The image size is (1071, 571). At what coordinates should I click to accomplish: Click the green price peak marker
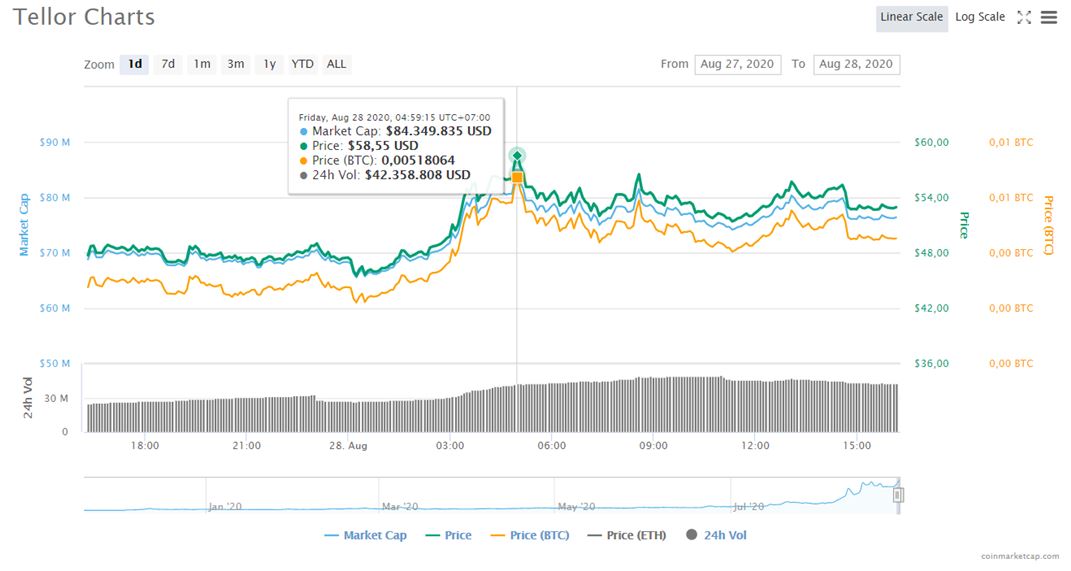(517, 156)
